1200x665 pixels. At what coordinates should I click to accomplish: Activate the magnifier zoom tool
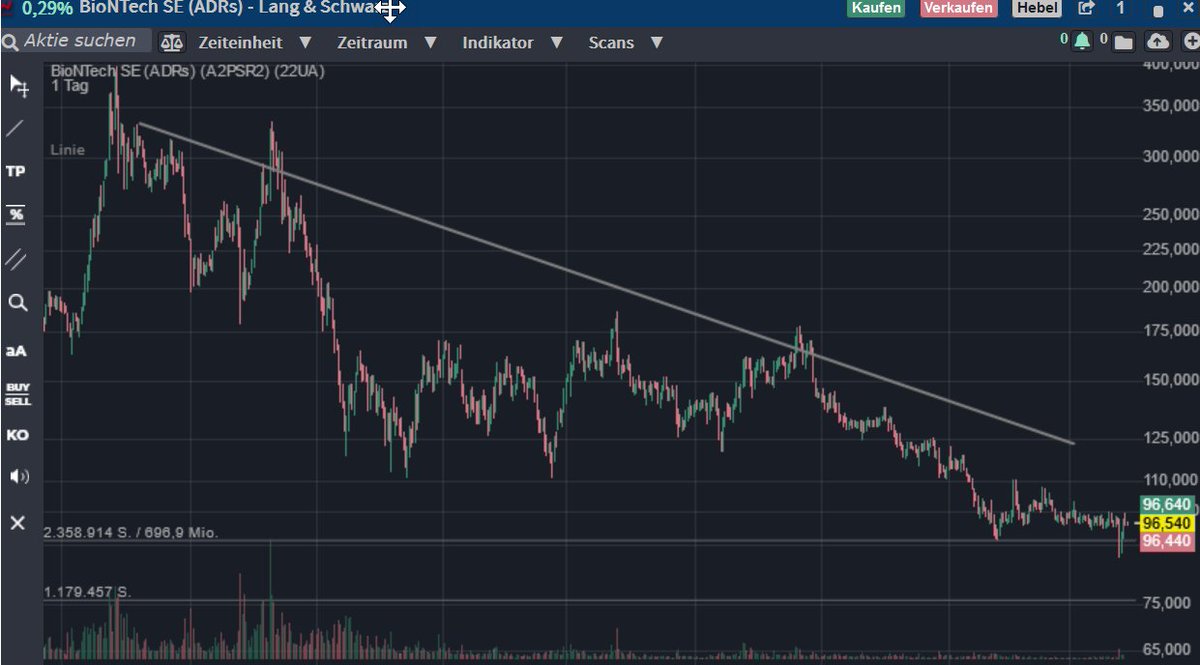17,303
